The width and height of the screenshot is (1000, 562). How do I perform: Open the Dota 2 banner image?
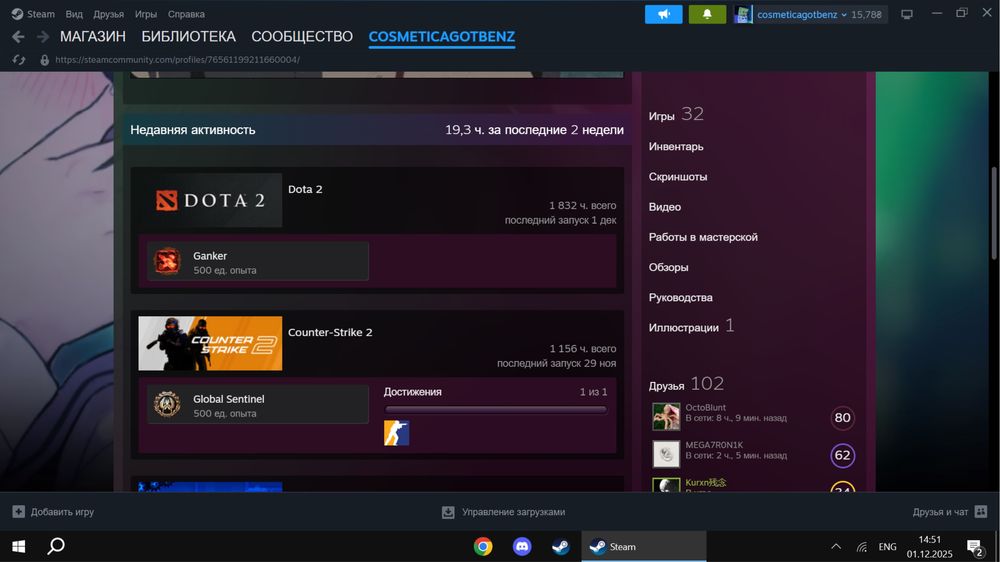(210, 200)
